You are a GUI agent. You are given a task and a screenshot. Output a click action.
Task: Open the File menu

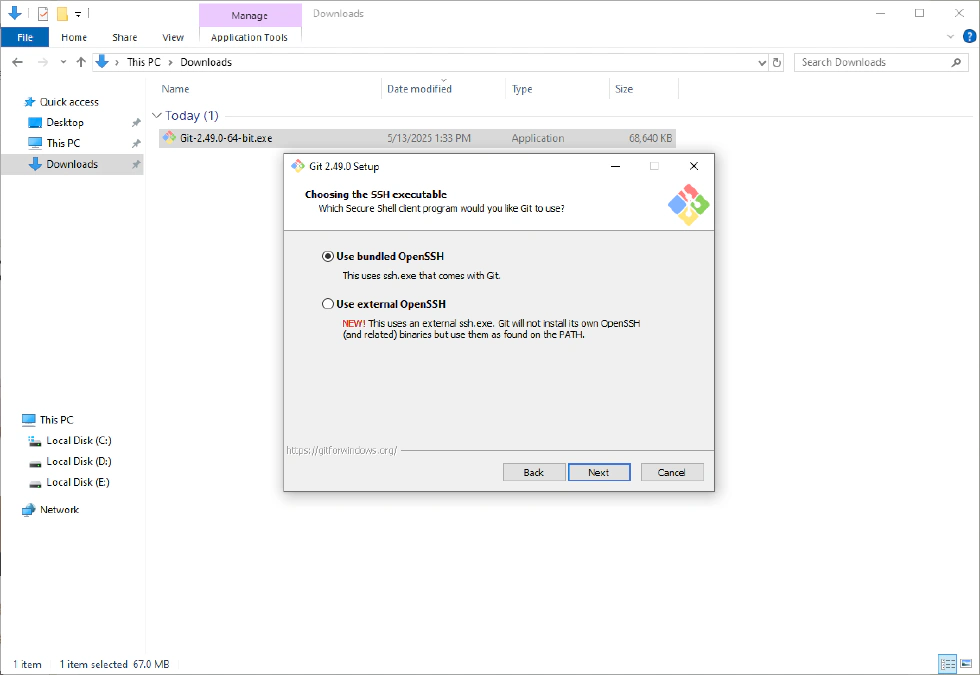25,37
